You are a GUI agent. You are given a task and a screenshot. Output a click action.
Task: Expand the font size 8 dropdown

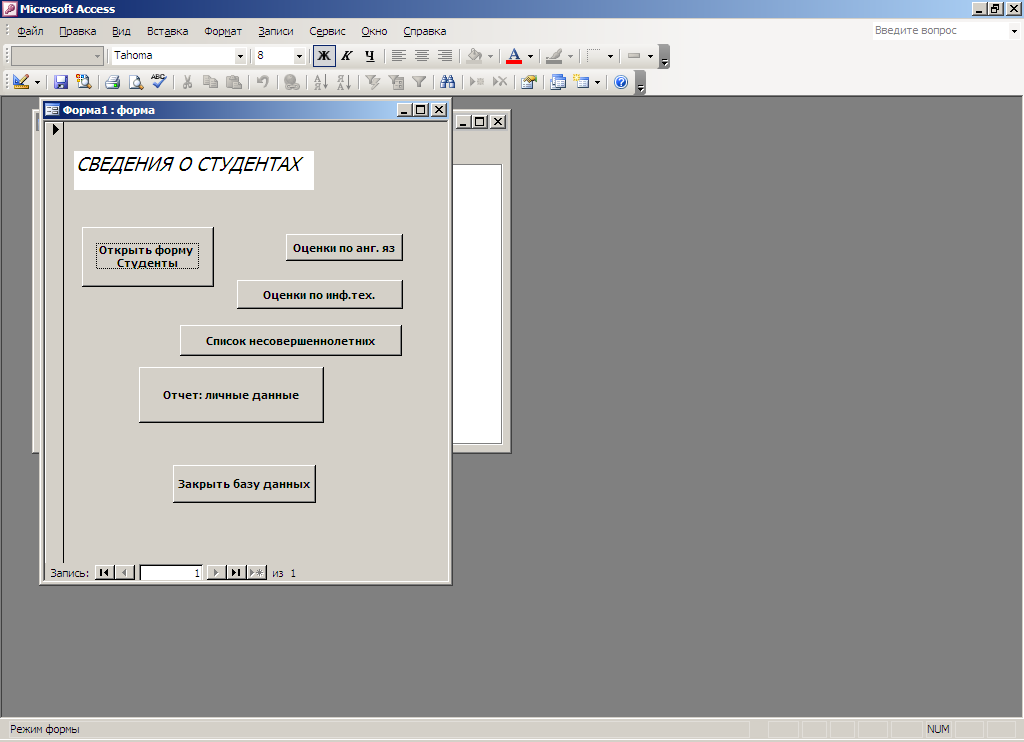(x=299, y=56)
